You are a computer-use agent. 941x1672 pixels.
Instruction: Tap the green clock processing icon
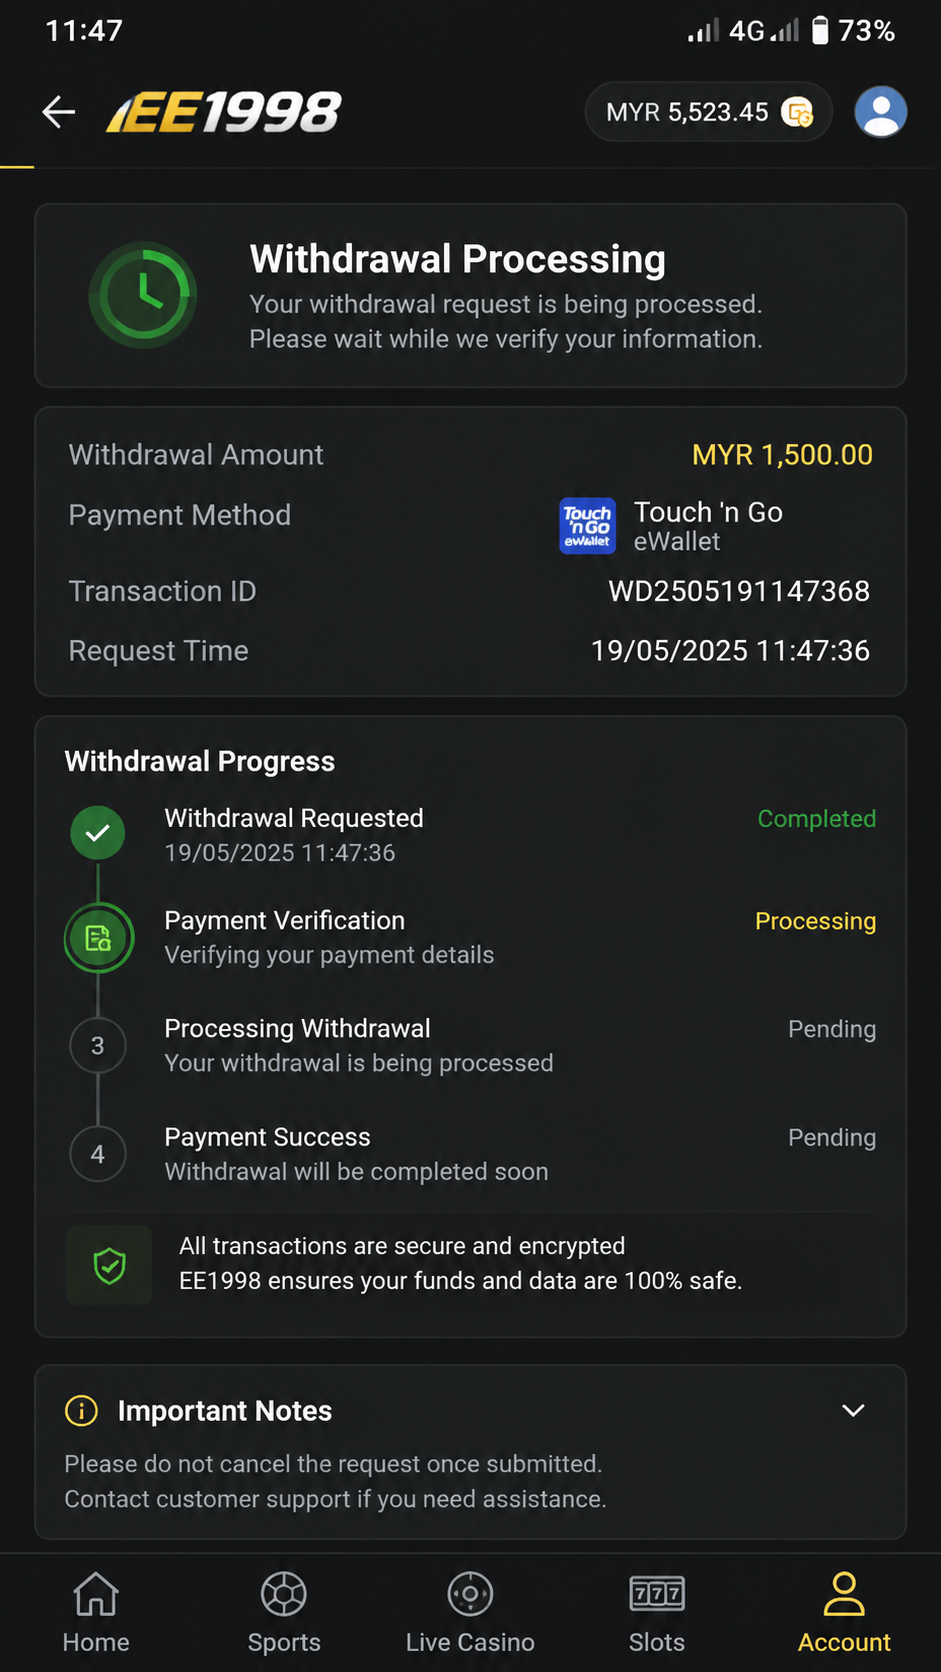click(x=143, y=295)
